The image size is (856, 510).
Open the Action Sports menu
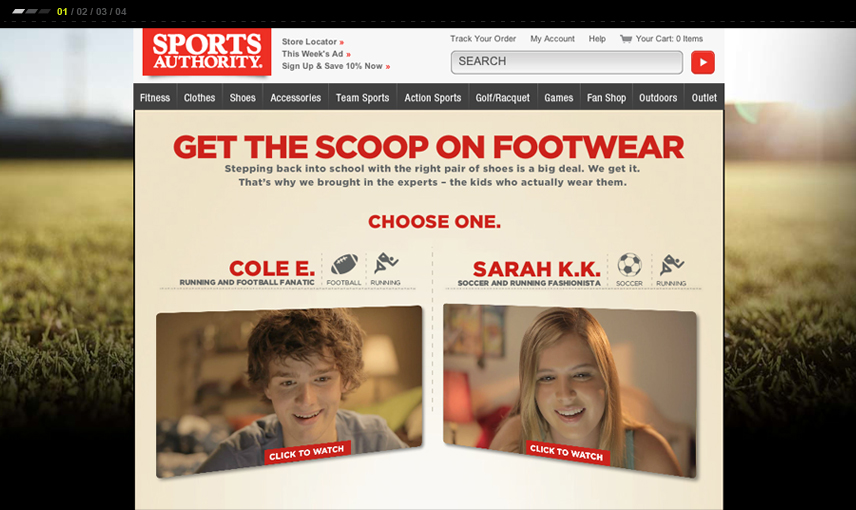coord(433,98)
